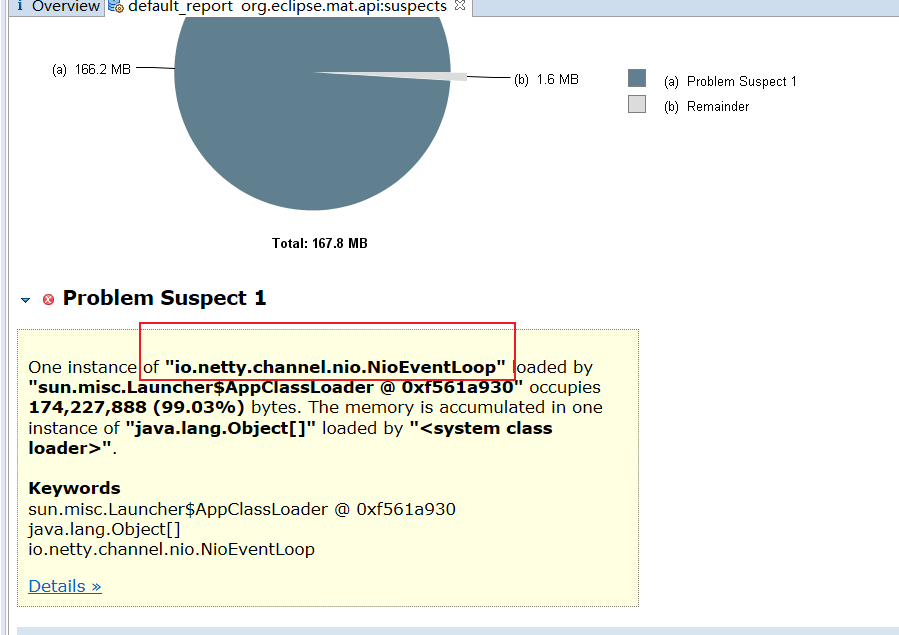Image resolution: width=899 pixels, height=635 pixels.
Task: Click the thin Remainder pie slice
Action: point(440,76)
